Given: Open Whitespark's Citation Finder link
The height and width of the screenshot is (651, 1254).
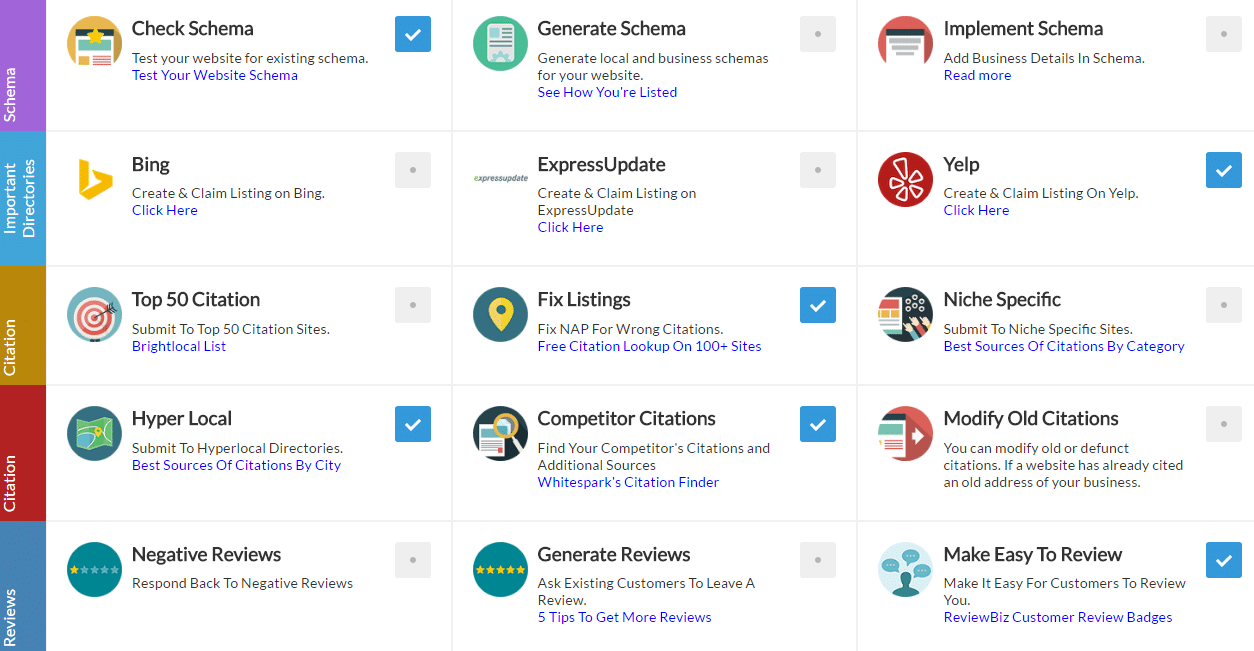Looking at the screenshot, I should click(x=628, y=482).
